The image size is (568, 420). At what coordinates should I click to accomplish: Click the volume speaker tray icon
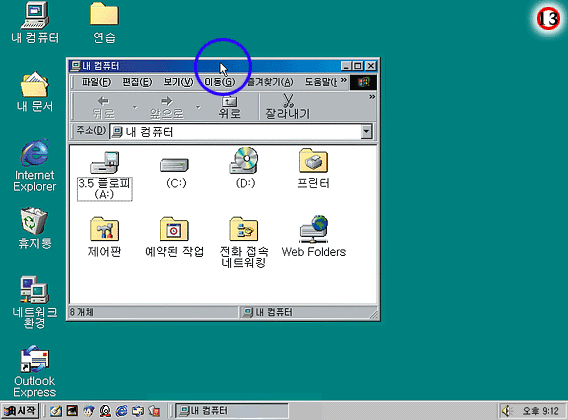tap(506, 411)
